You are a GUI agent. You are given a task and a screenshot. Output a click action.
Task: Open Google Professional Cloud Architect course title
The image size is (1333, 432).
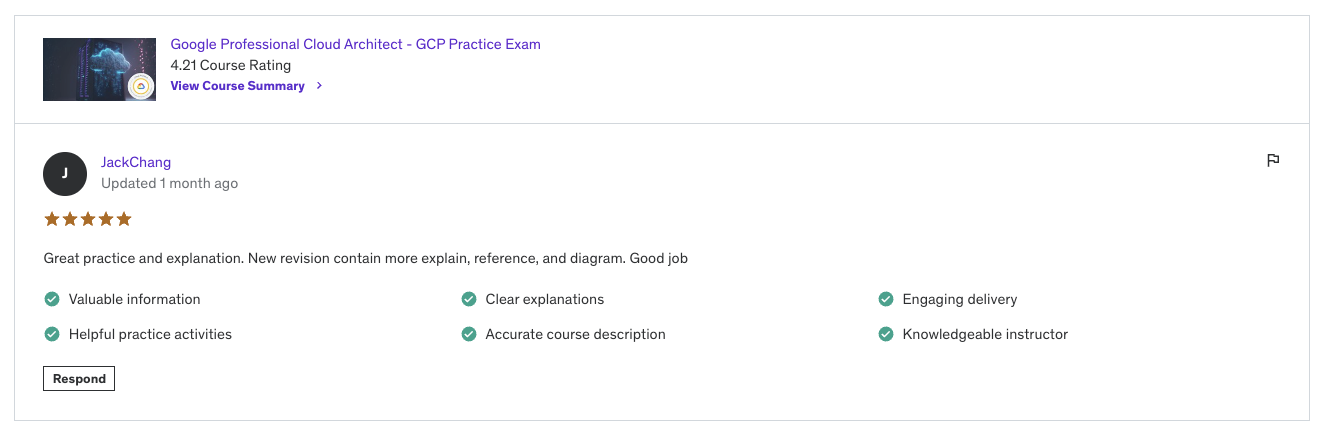(355, 44)
